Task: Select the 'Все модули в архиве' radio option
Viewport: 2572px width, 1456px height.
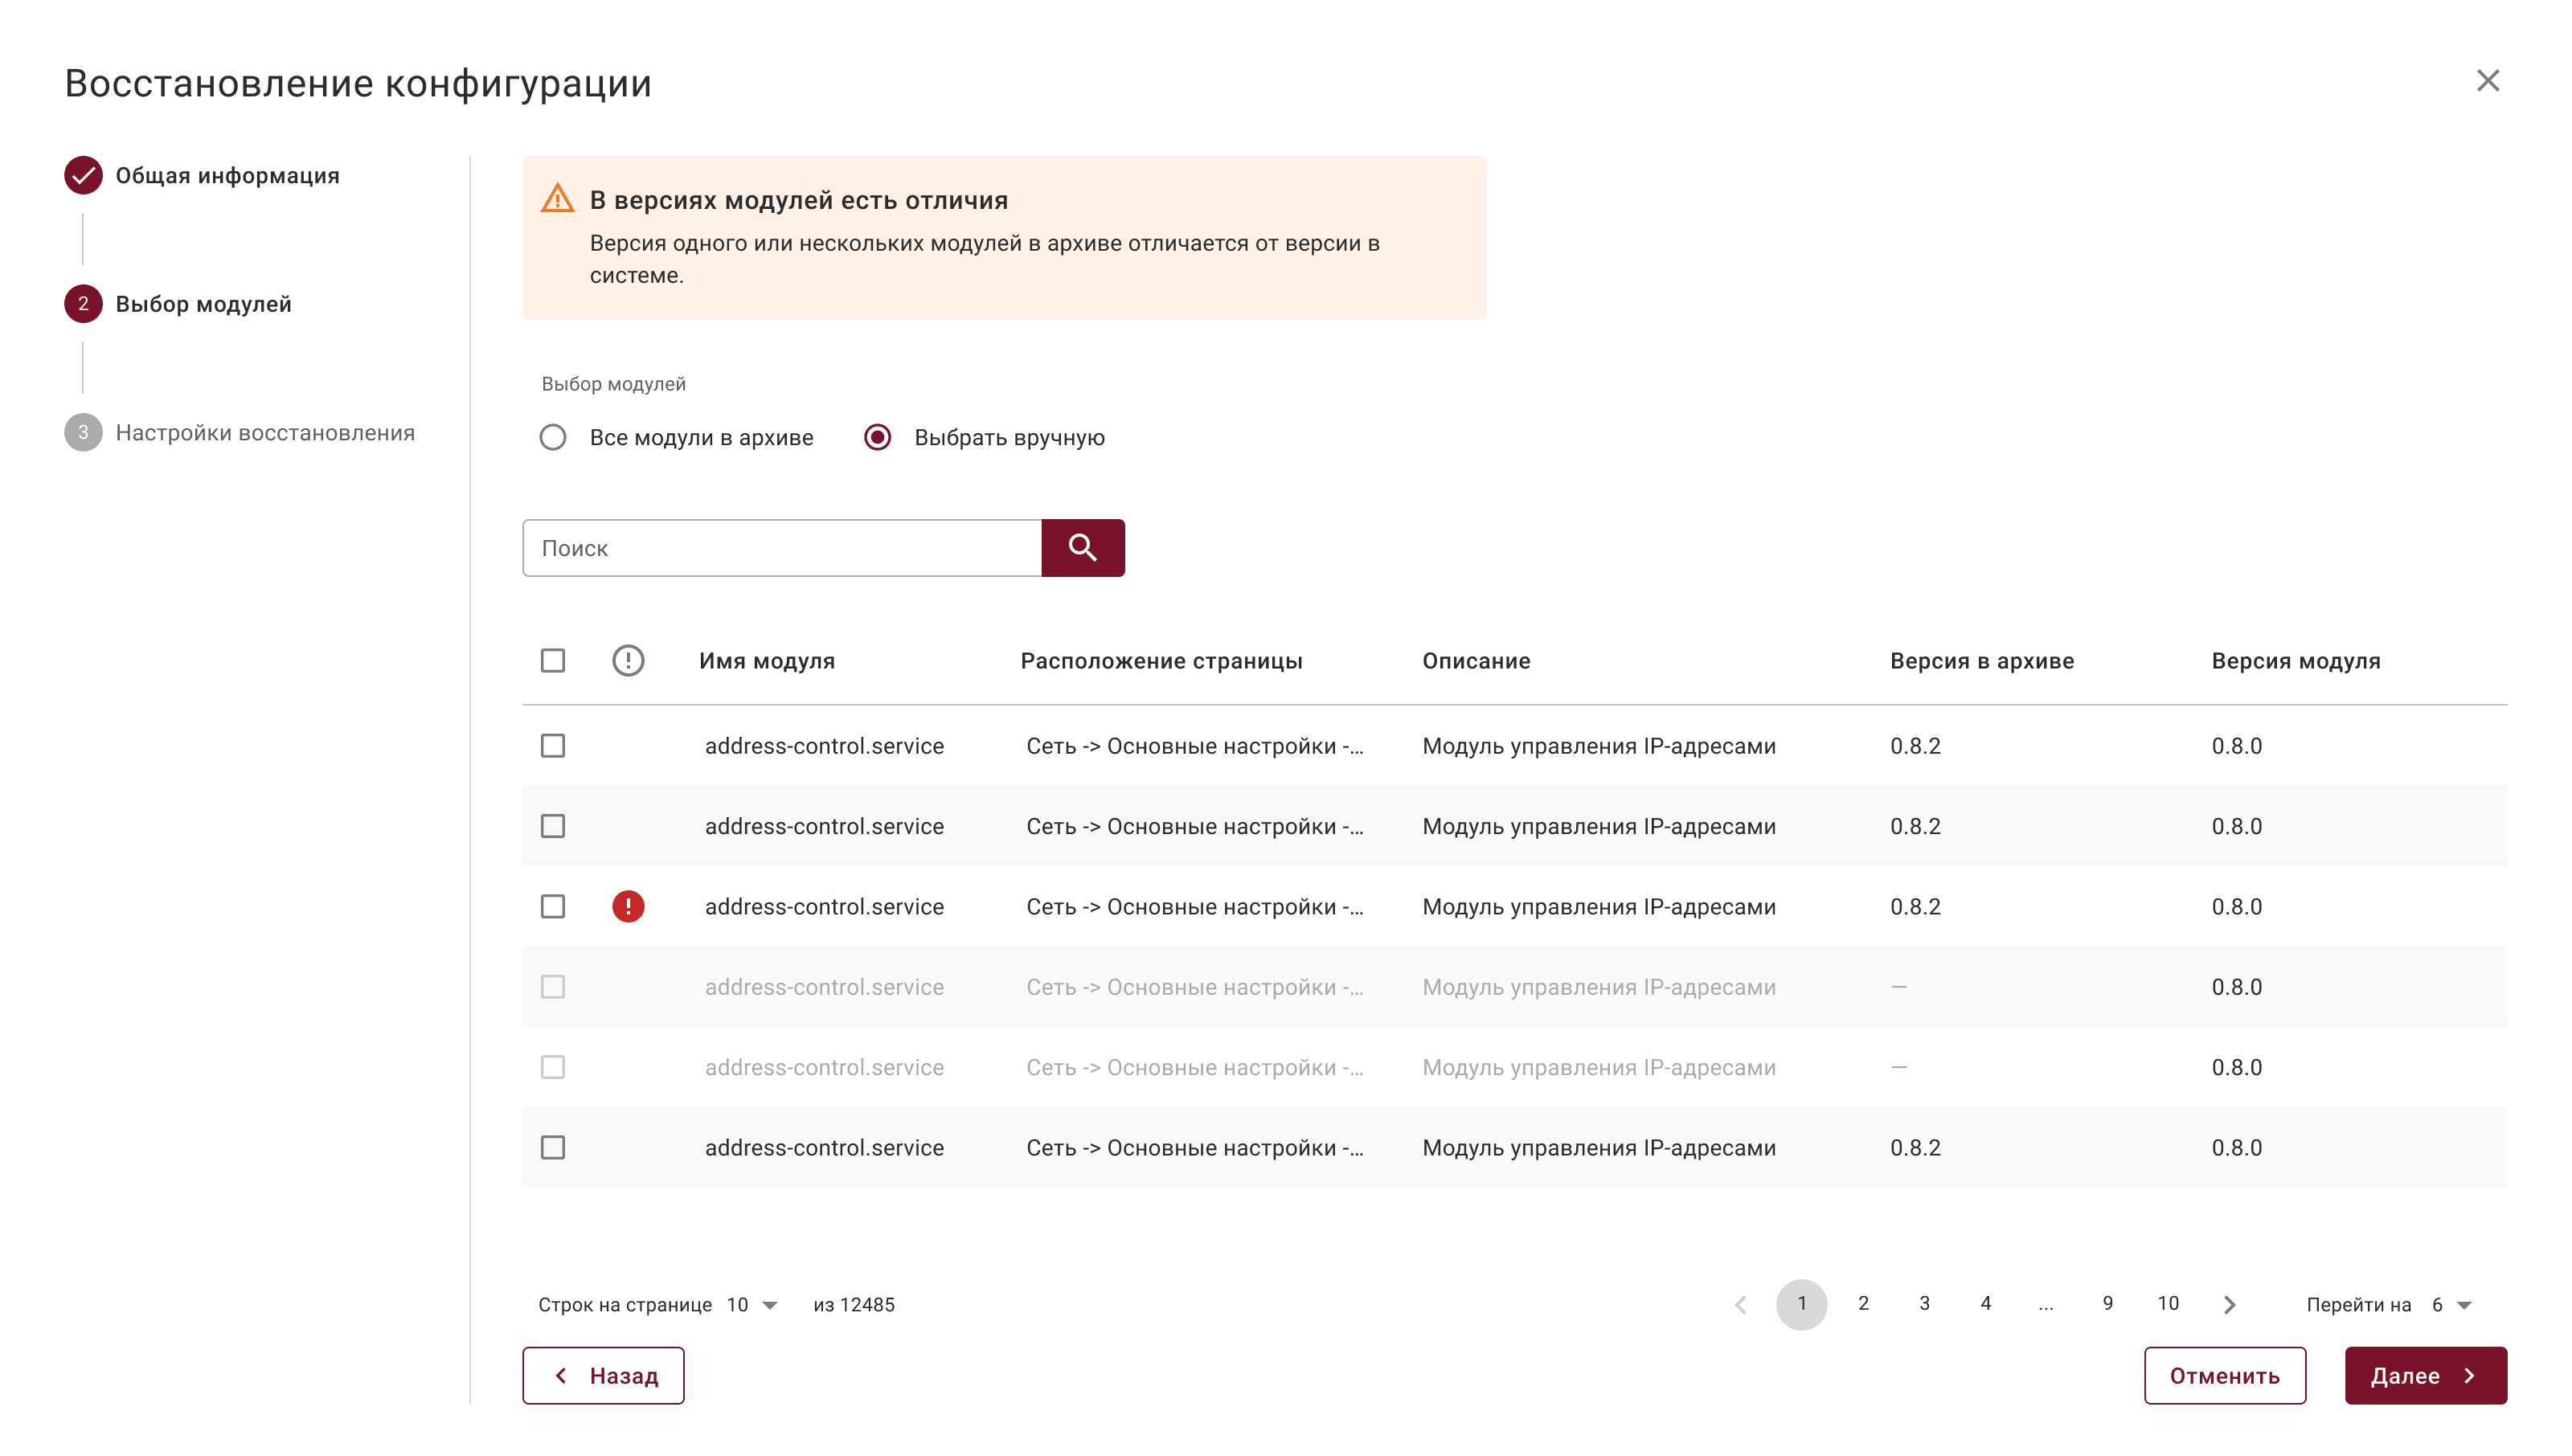Action: point(553,437)
